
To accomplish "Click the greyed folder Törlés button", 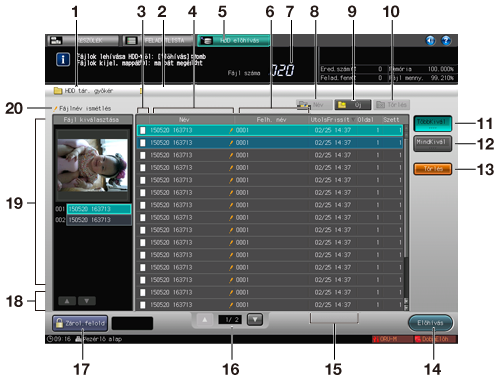I will pyautogui.click(x=391, y=105).
